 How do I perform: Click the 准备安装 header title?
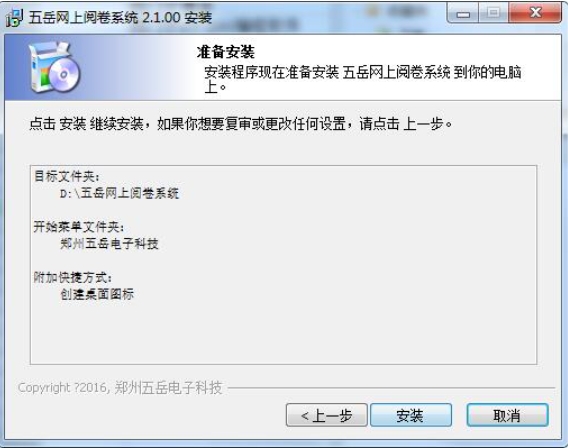226,52
